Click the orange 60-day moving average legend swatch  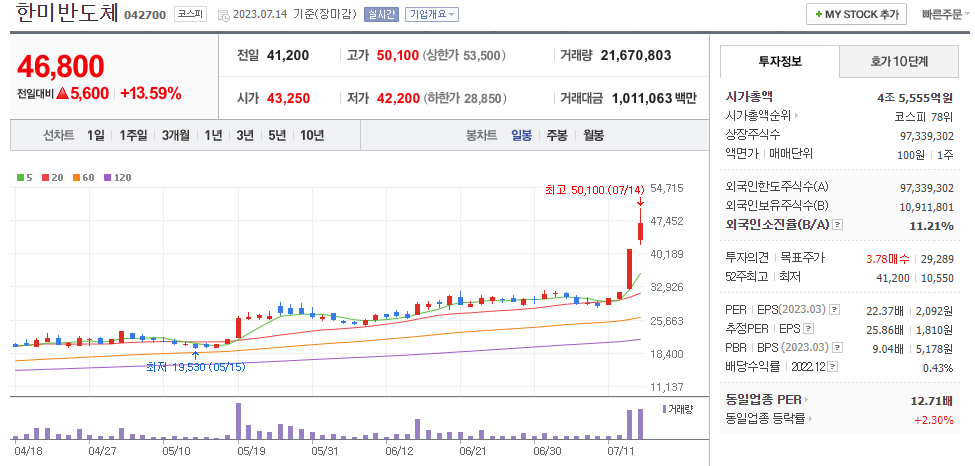point(75,177)
